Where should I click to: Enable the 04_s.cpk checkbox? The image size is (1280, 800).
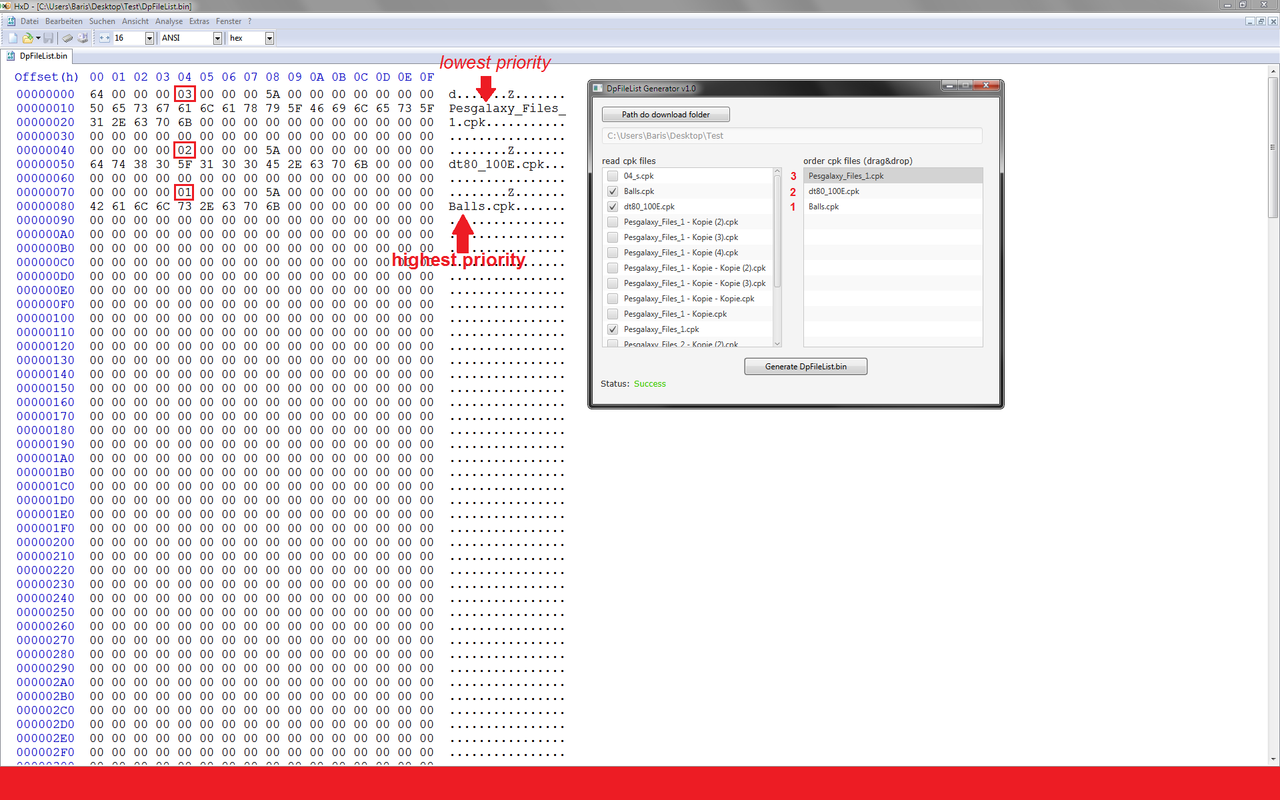click(x=613, y=175)
